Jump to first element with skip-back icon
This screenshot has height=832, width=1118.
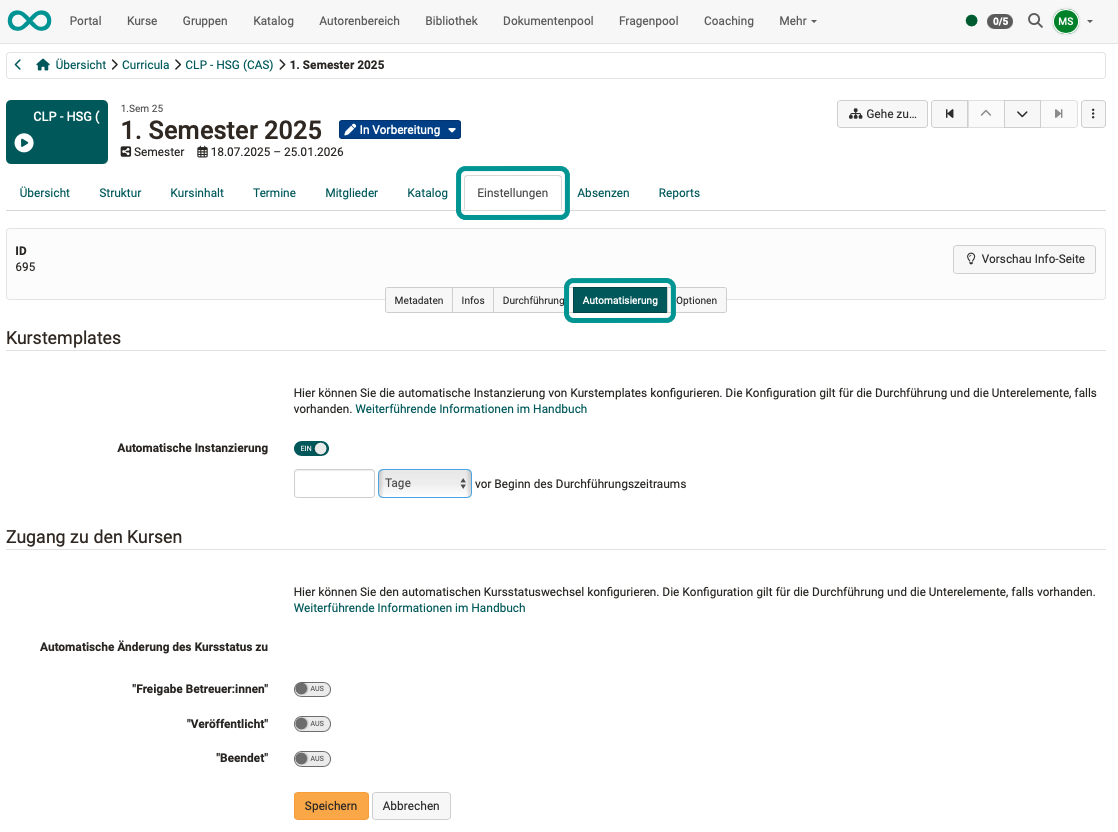(949, 114)
